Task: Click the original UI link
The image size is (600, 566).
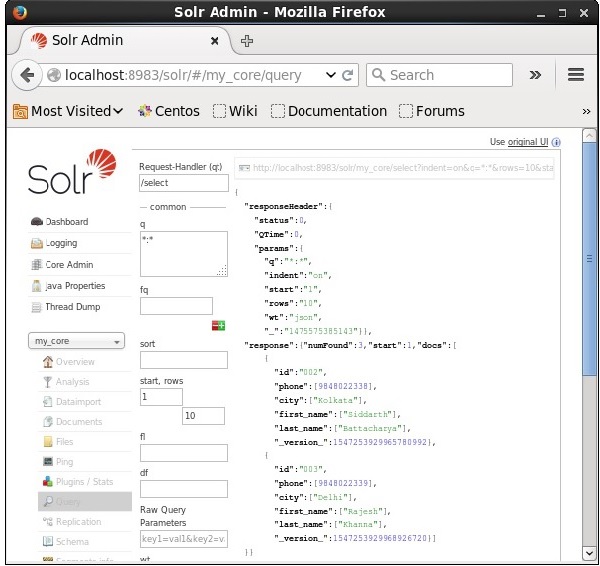Action: click(529, 142)
